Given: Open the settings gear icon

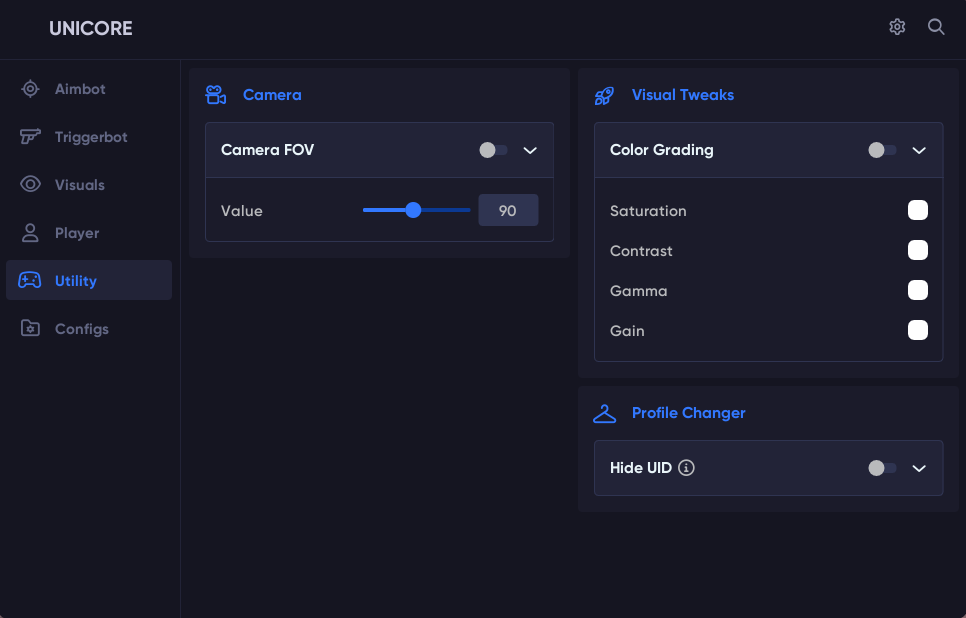Looking at the screenshot, I should (x=897, y=27).
